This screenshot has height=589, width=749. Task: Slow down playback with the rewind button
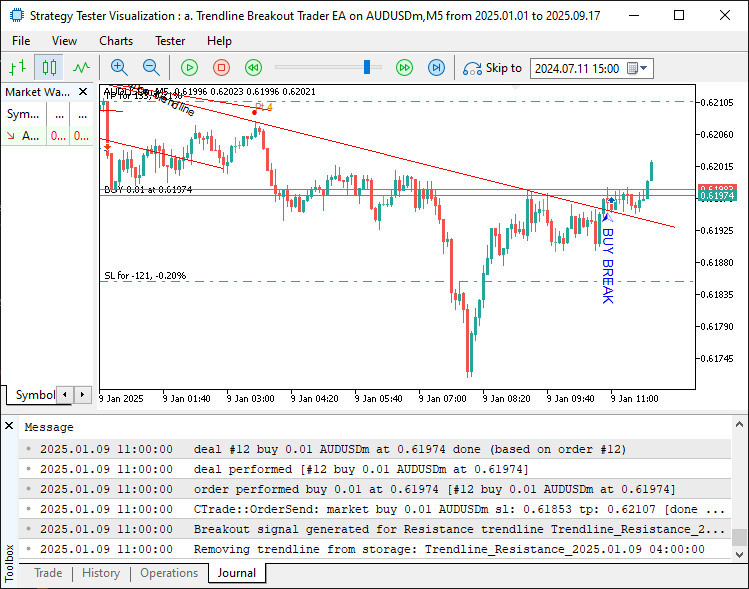pos(253,68)
